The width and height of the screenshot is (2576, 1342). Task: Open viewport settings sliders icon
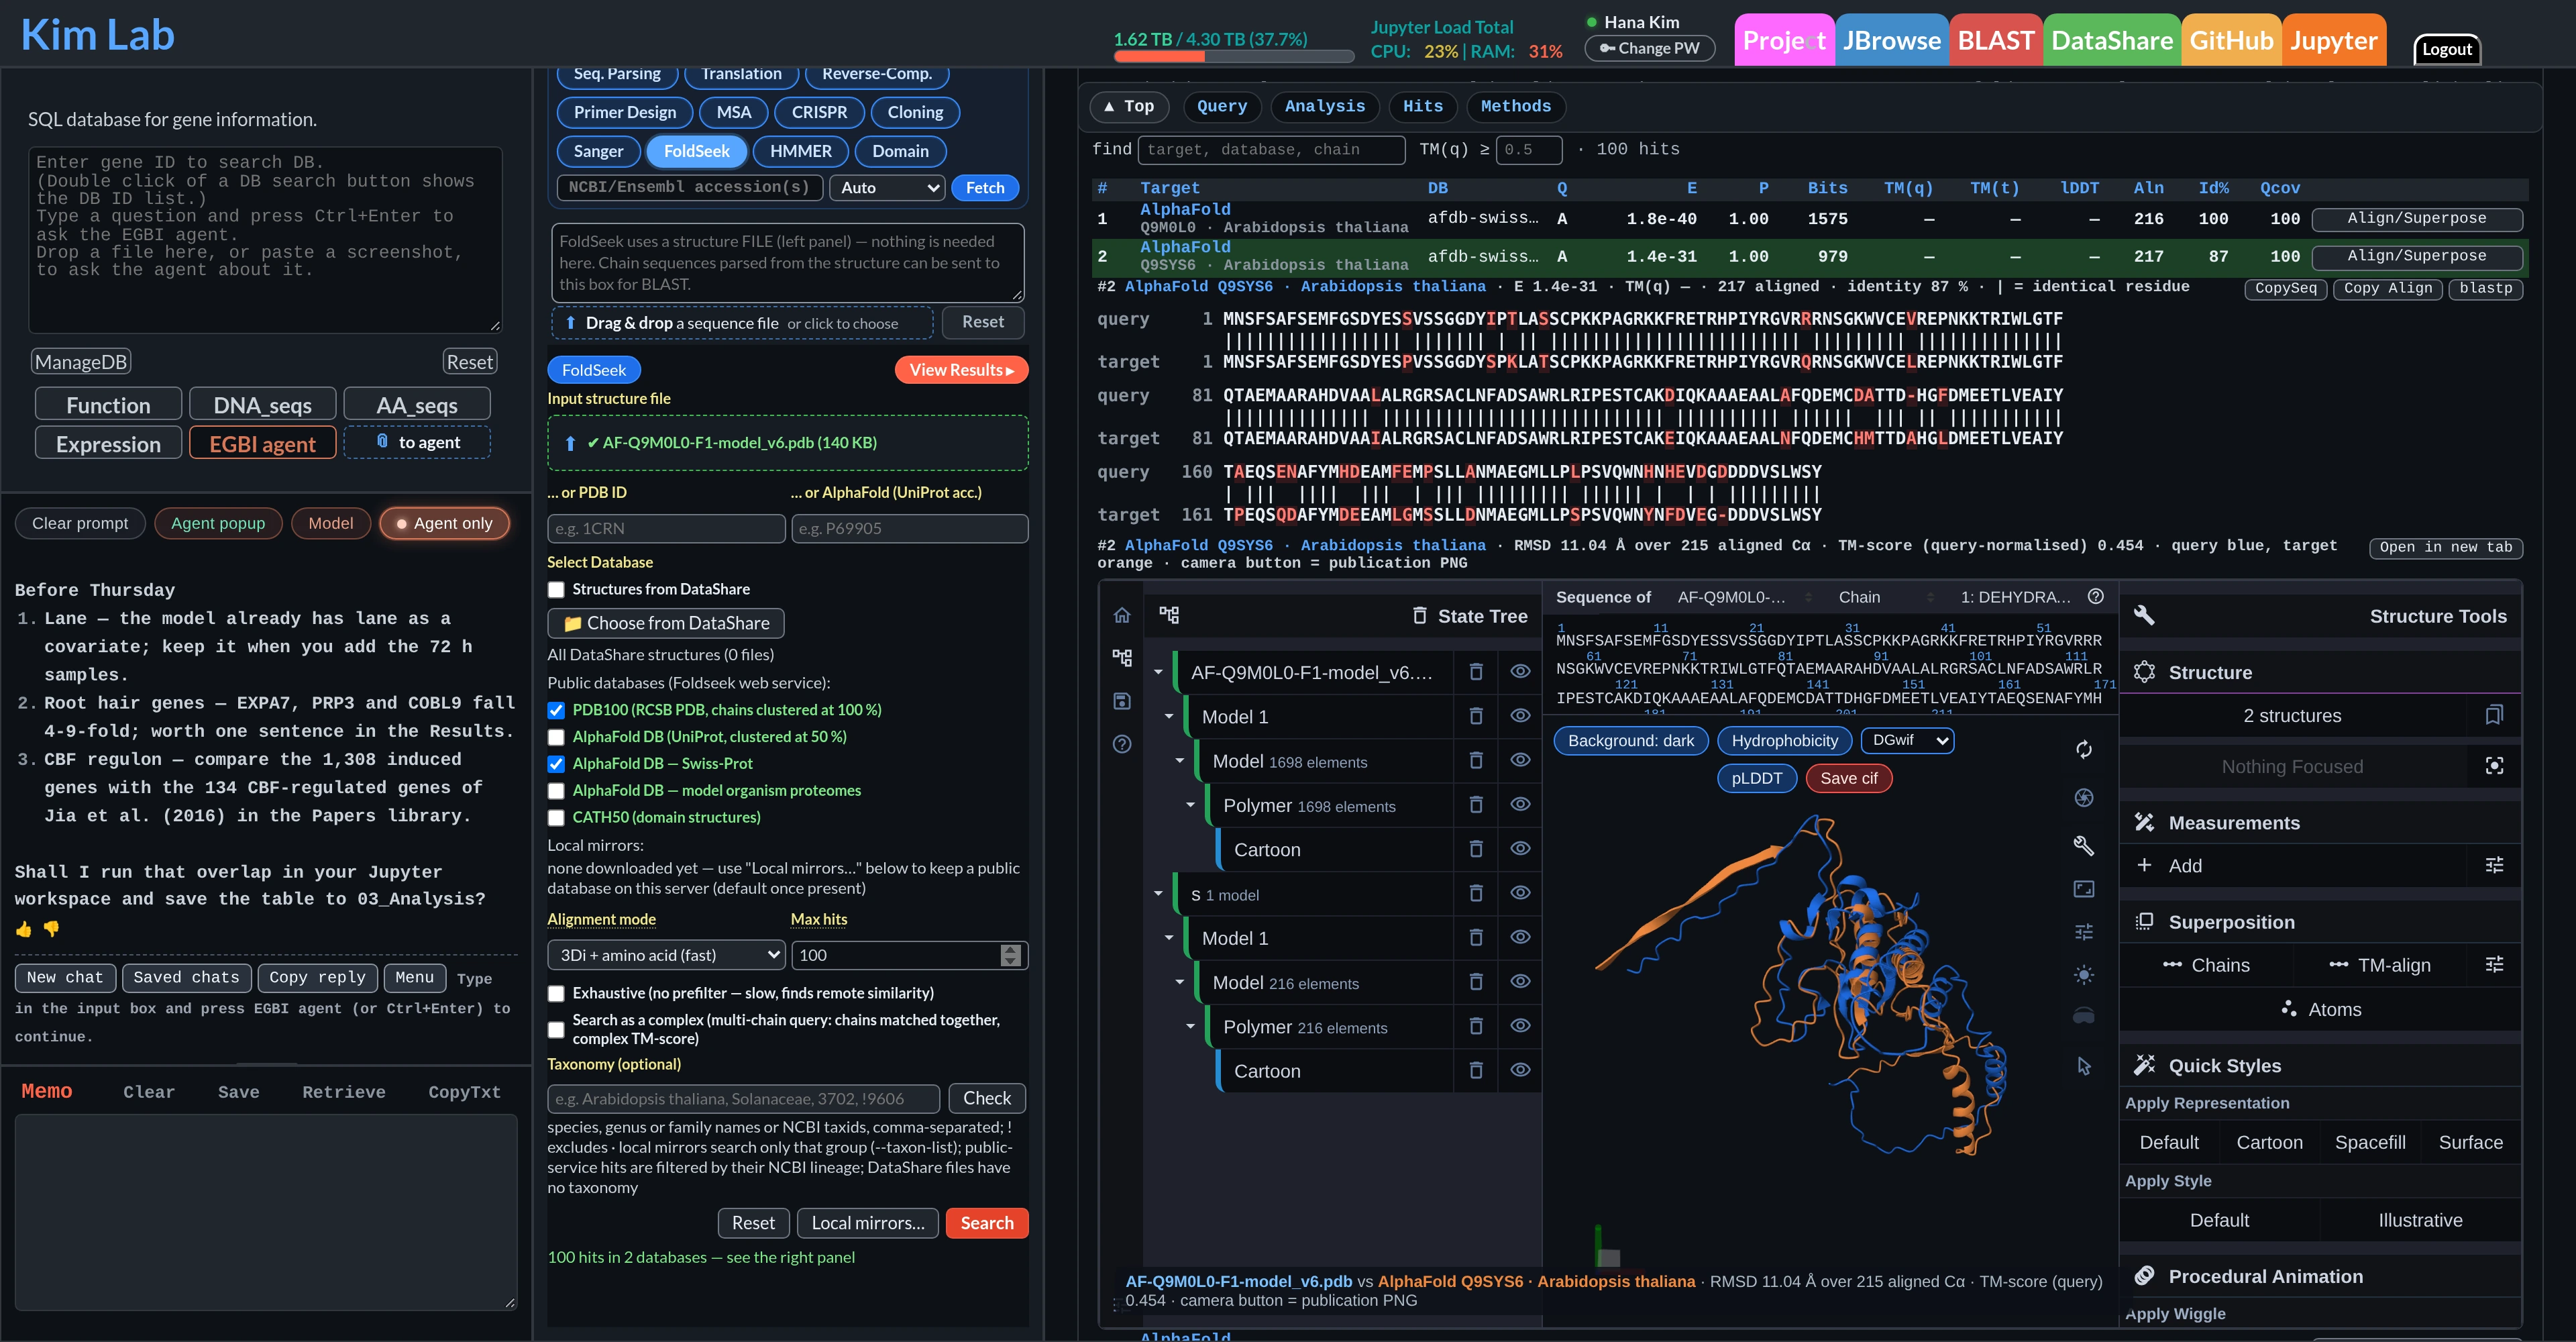[x=2084, y=932]
